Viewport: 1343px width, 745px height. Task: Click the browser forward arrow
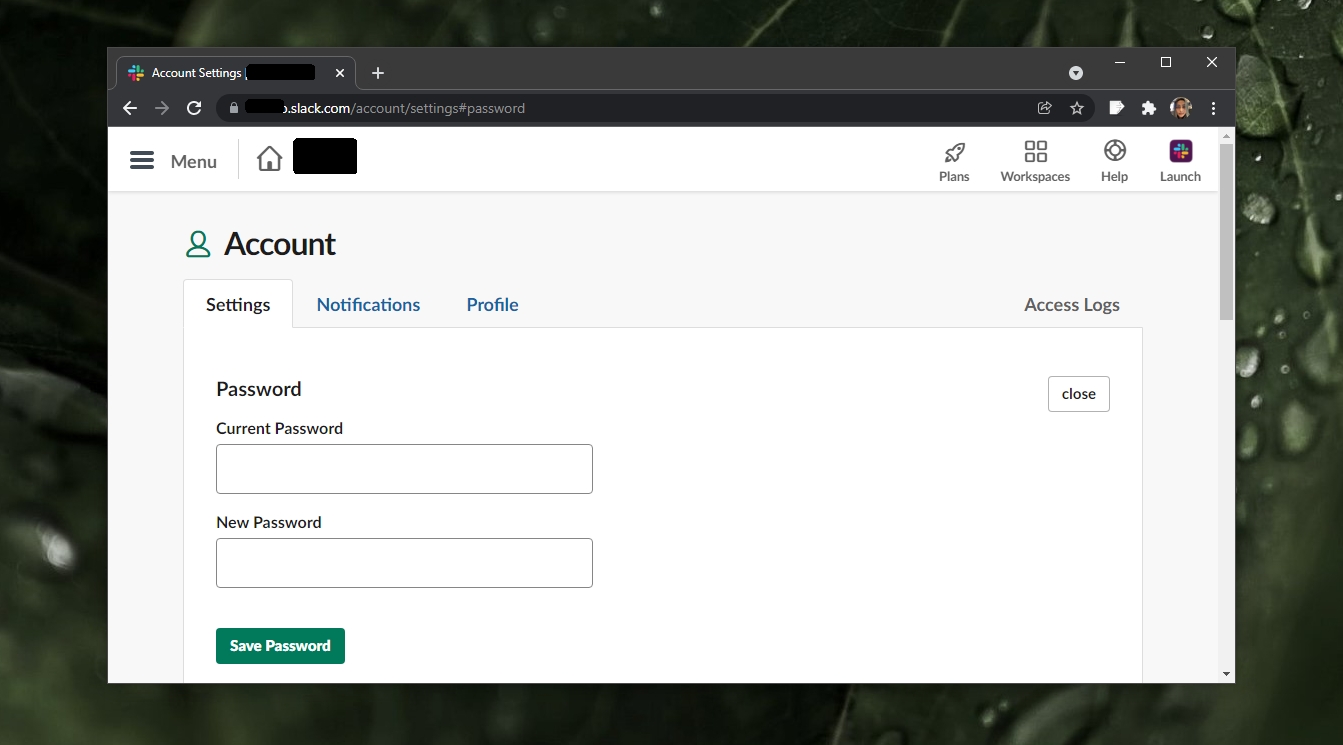coord(162,108)
